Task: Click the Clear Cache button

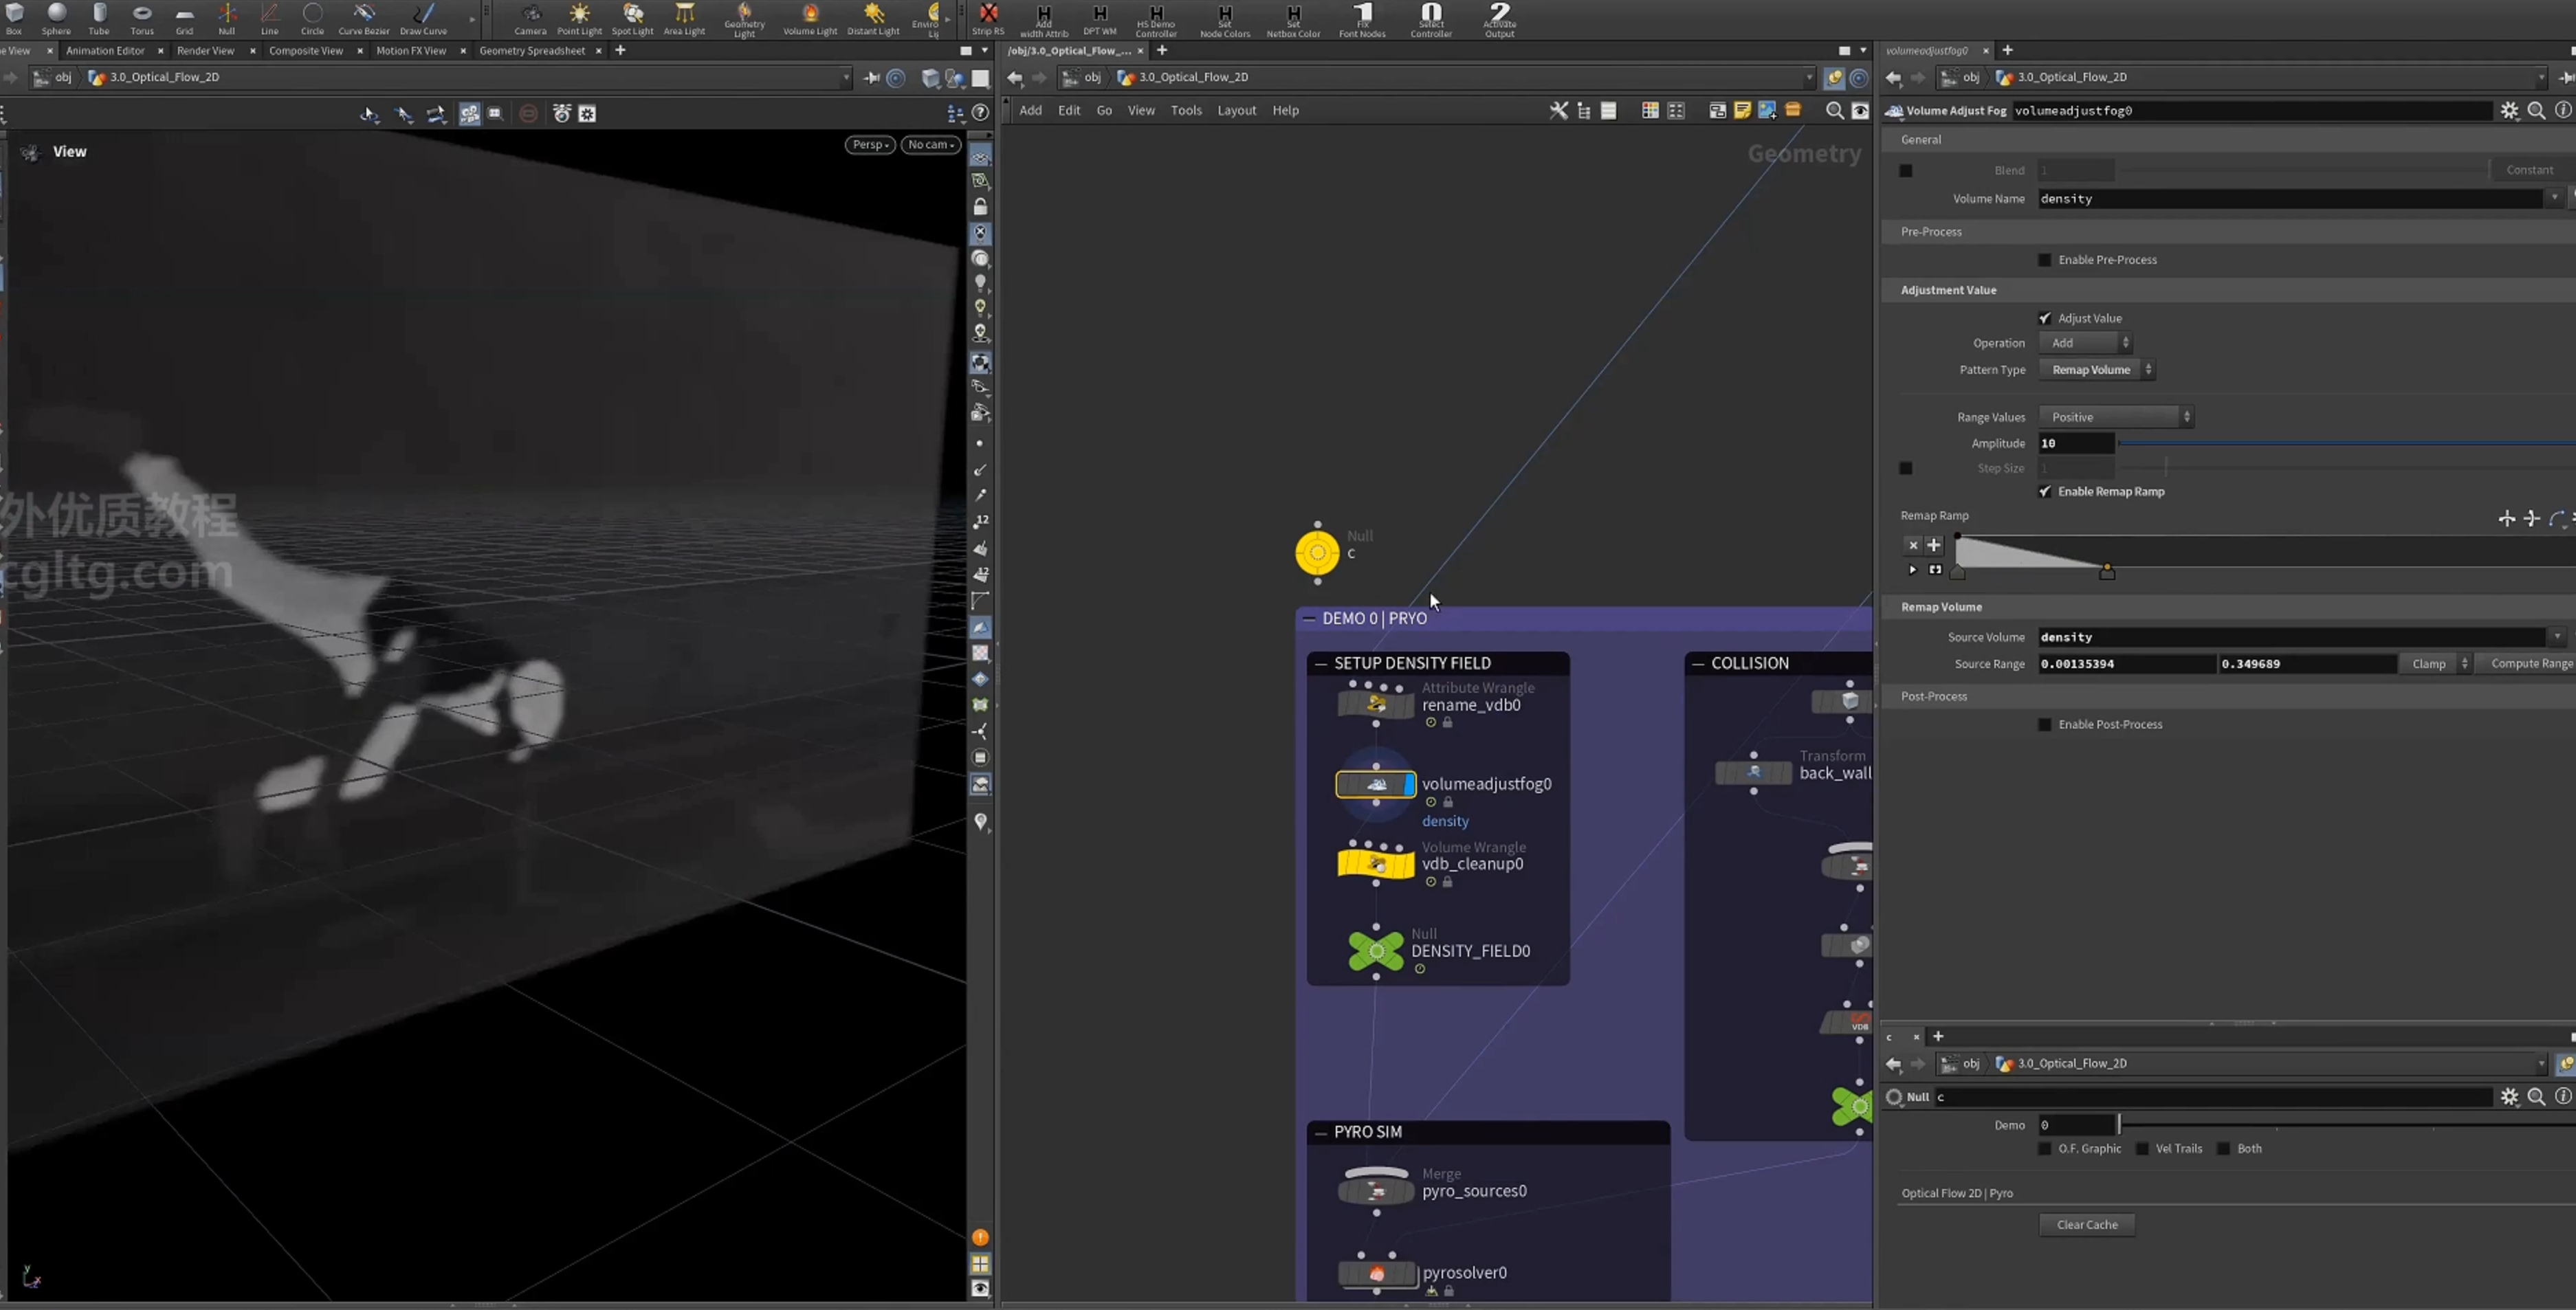Action: pos(2087,1225)
